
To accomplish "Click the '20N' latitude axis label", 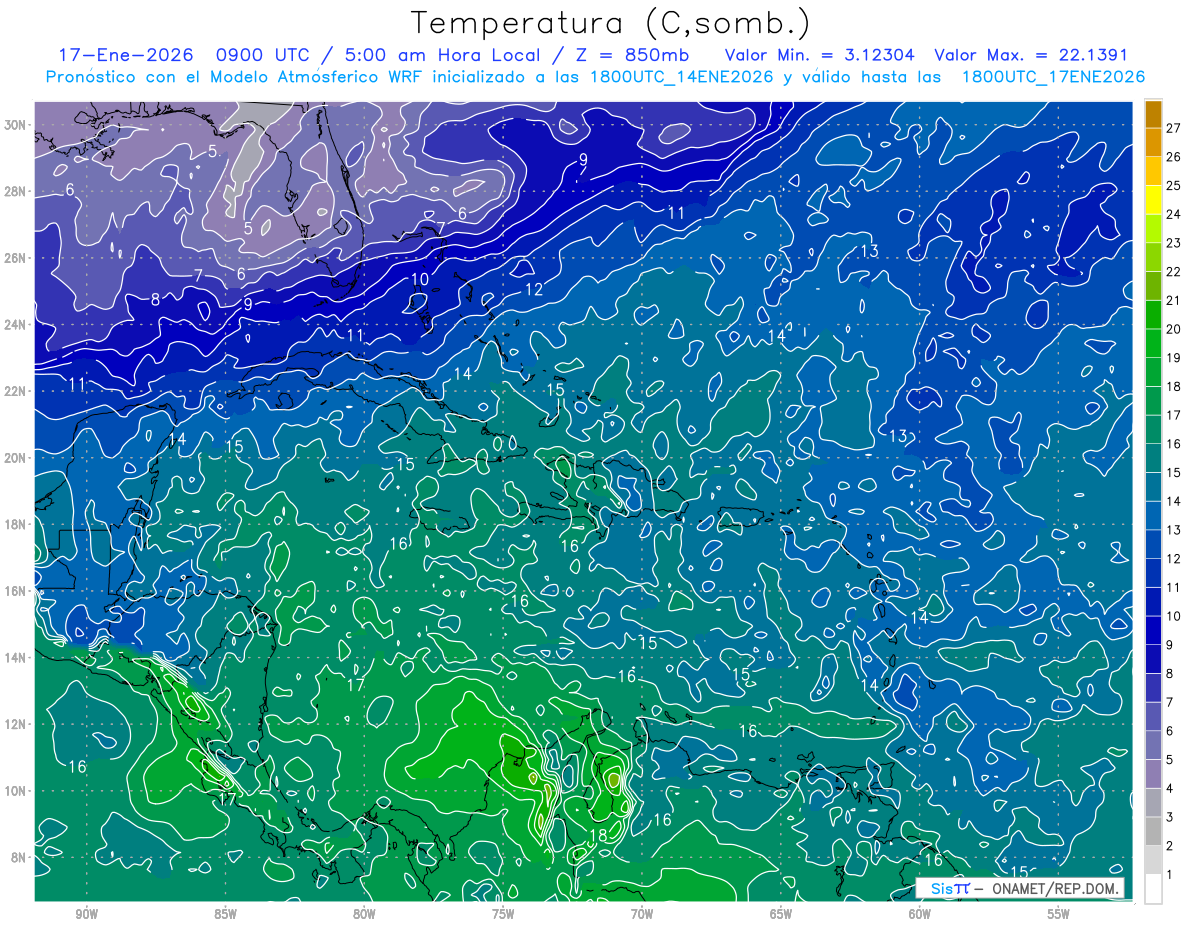I will 17,458.
